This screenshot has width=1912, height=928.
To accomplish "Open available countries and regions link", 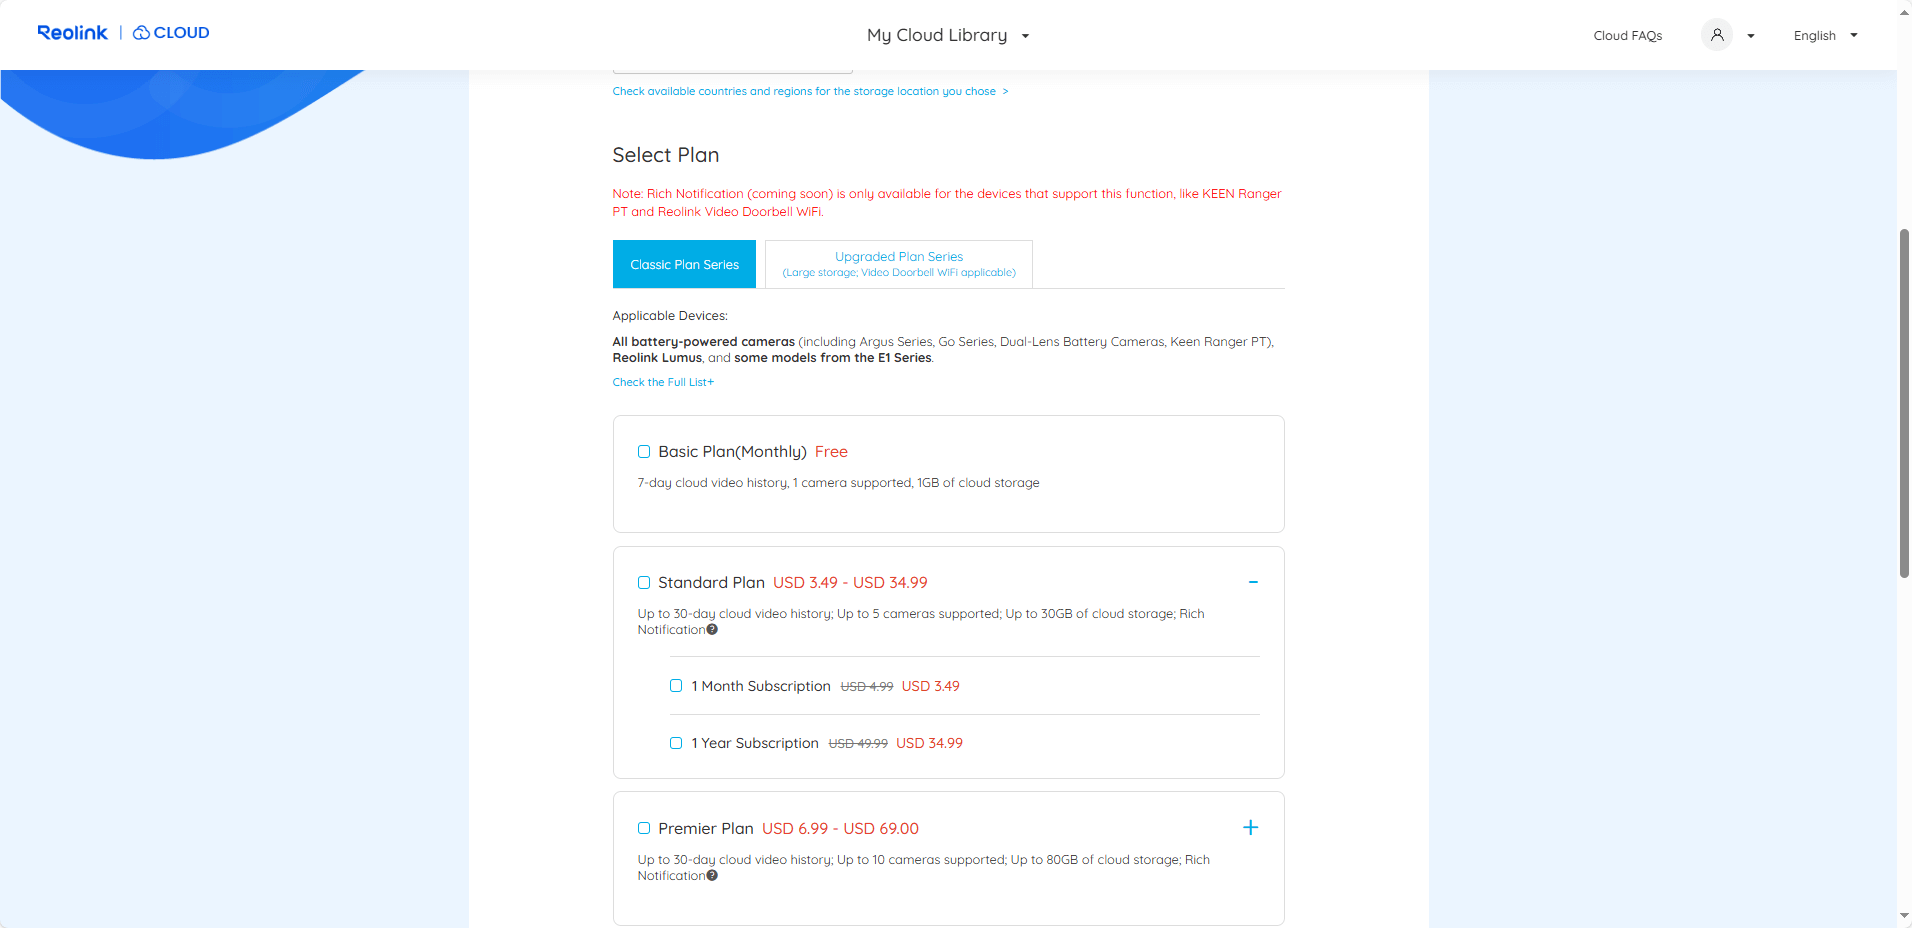I will (810, 91).
